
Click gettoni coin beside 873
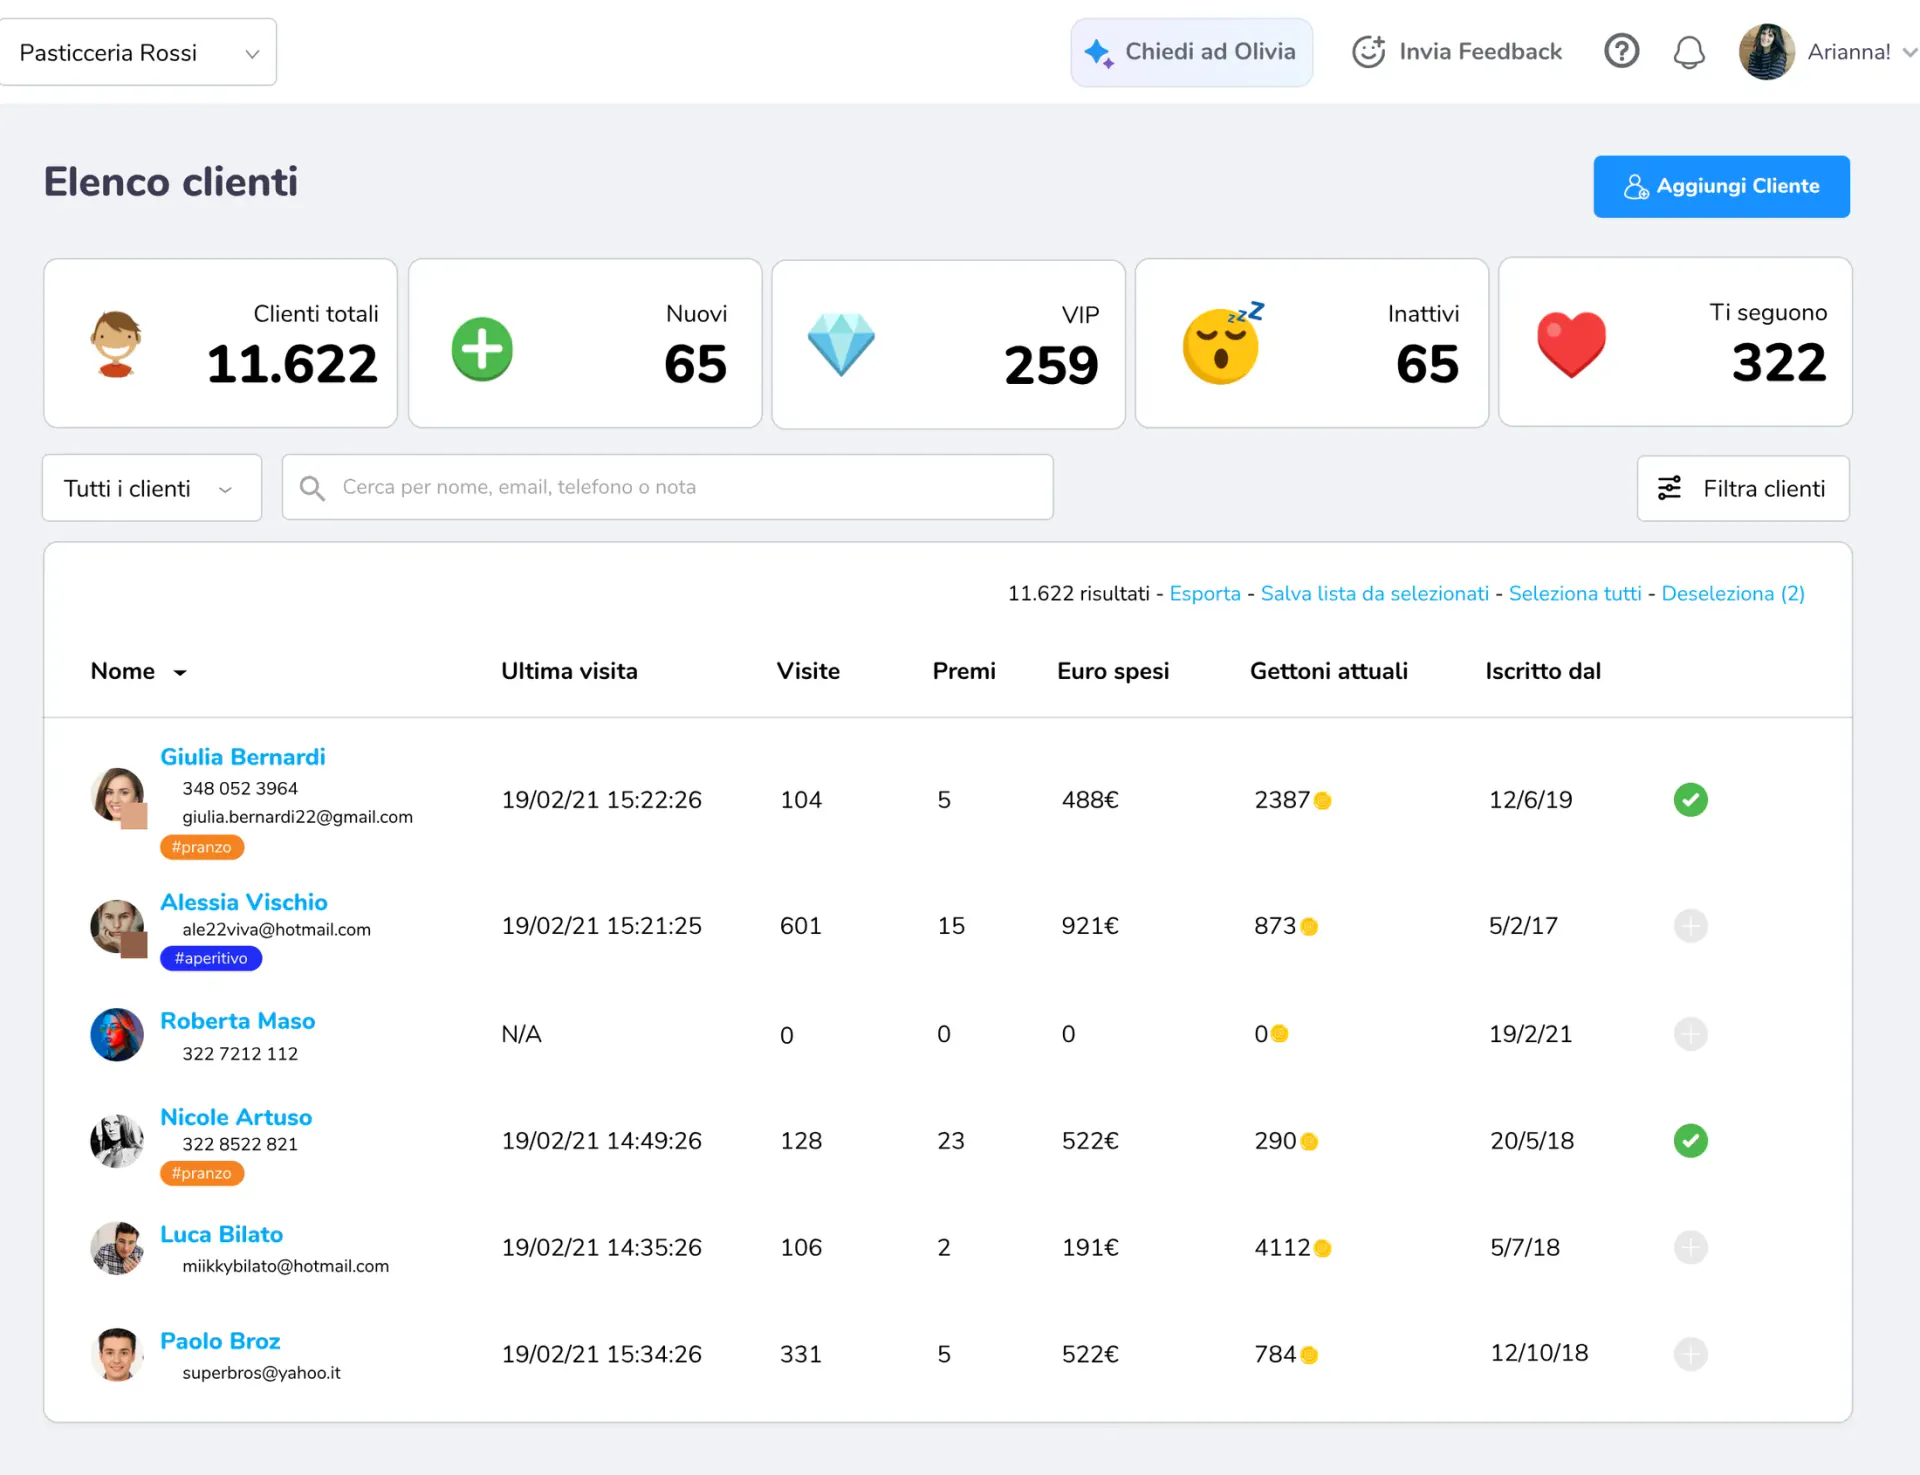click(x=1309, y=926)
